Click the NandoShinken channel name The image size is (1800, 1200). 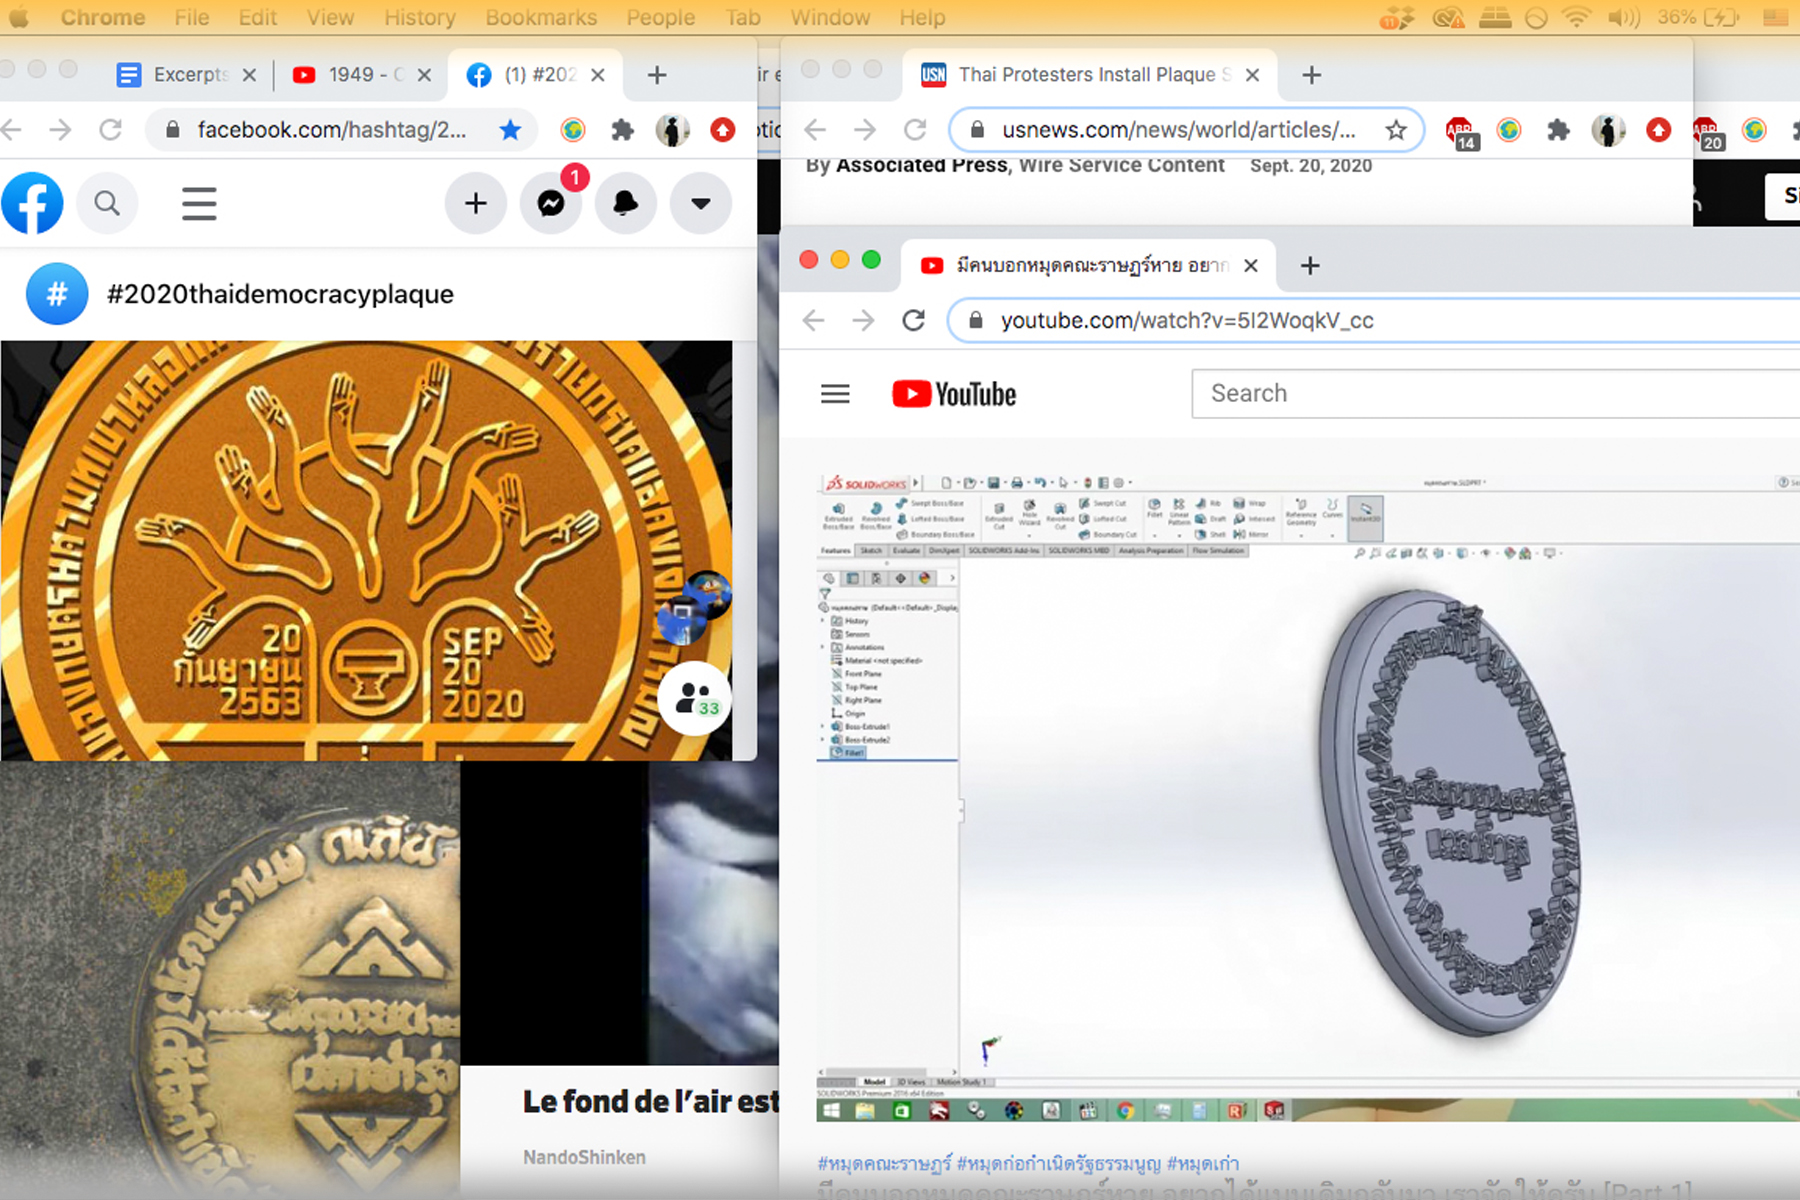584,1157
